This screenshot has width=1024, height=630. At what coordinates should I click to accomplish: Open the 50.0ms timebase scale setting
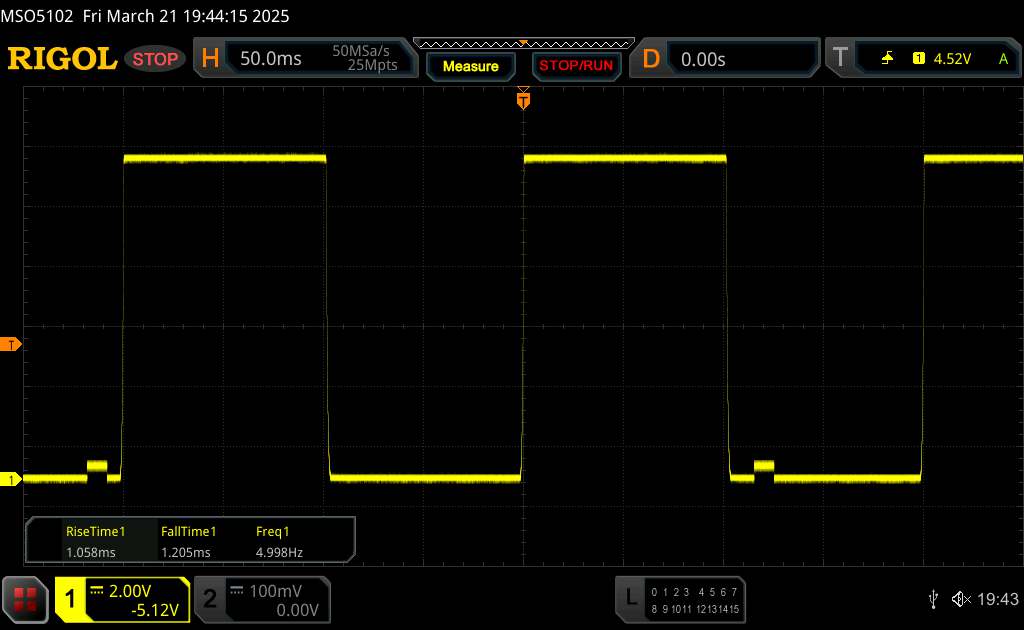coord(271,59)
